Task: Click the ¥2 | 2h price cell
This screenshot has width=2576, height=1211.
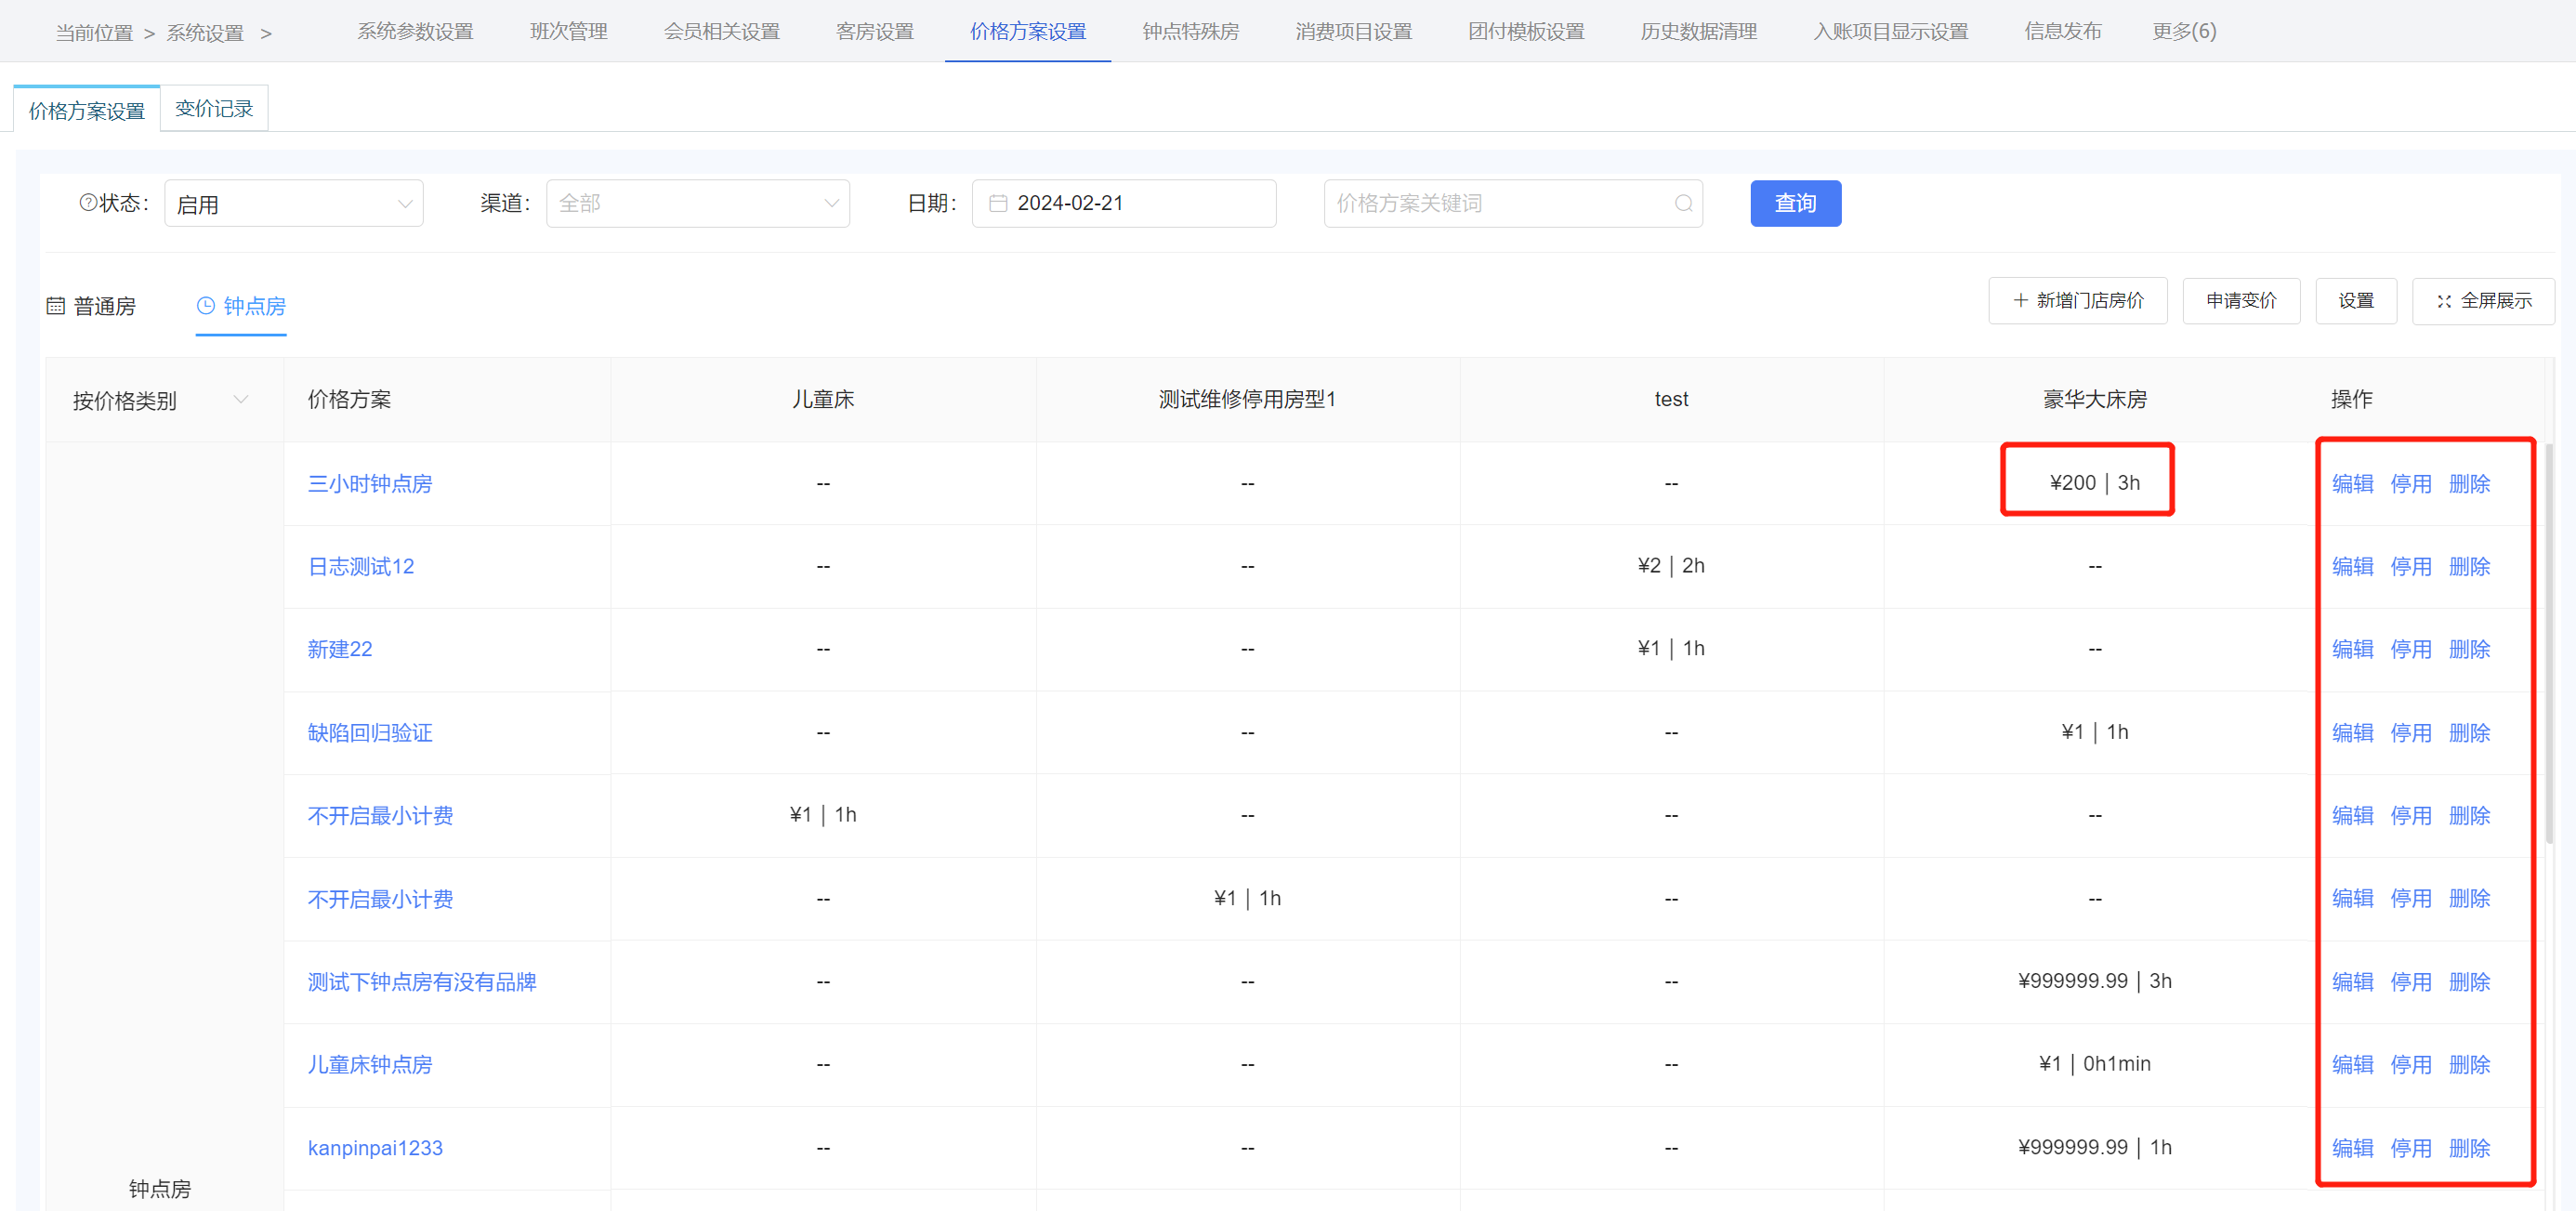Action: click(1671, 566)
